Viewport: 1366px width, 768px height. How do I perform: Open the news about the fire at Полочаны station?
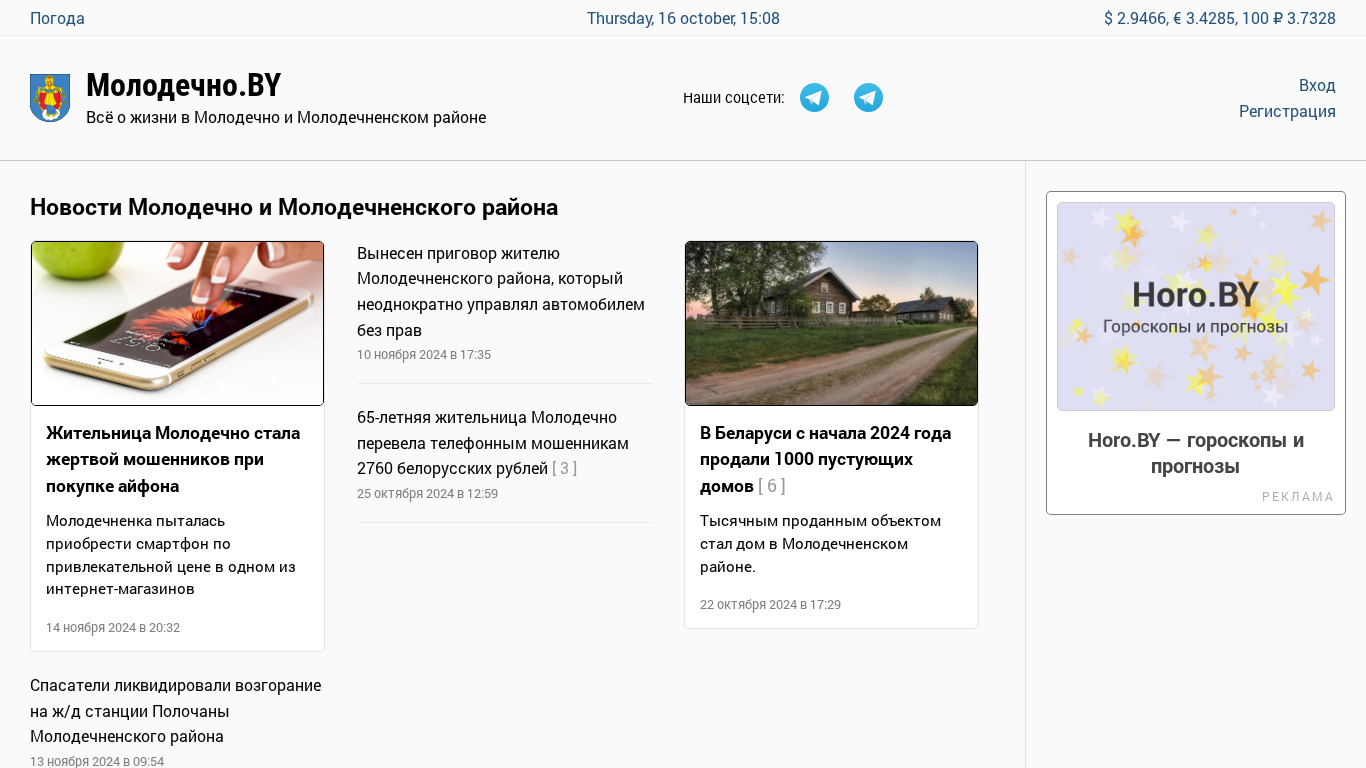[x=176, y=711]
